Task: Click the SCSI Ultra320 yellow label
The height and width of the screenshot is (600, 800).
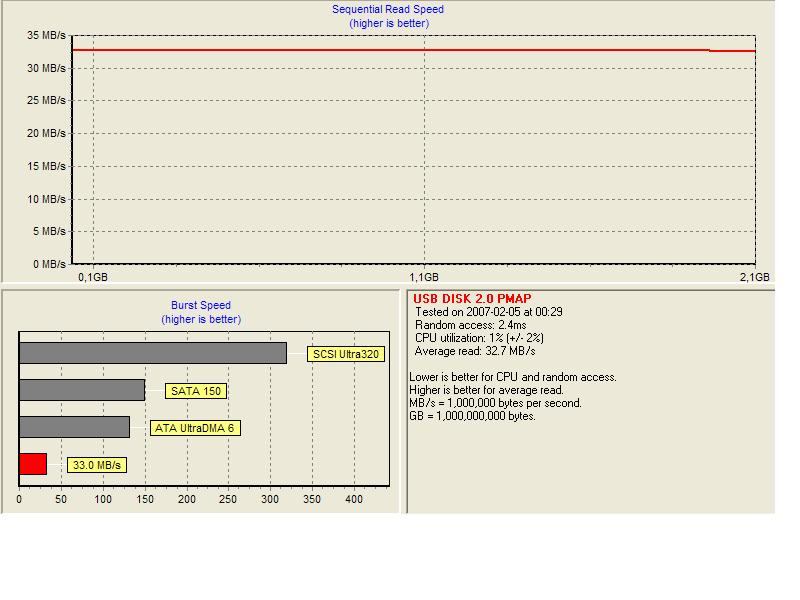Action: coord(346,354)
